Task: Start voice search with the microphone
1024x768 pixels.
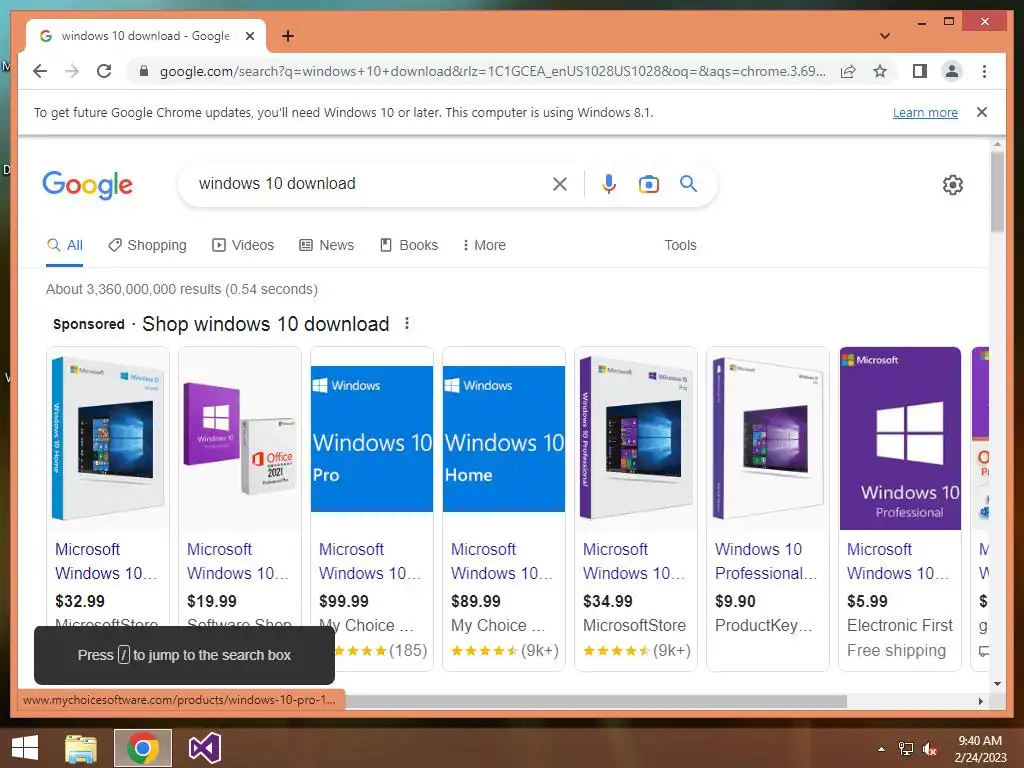Action: pos(609,184)
